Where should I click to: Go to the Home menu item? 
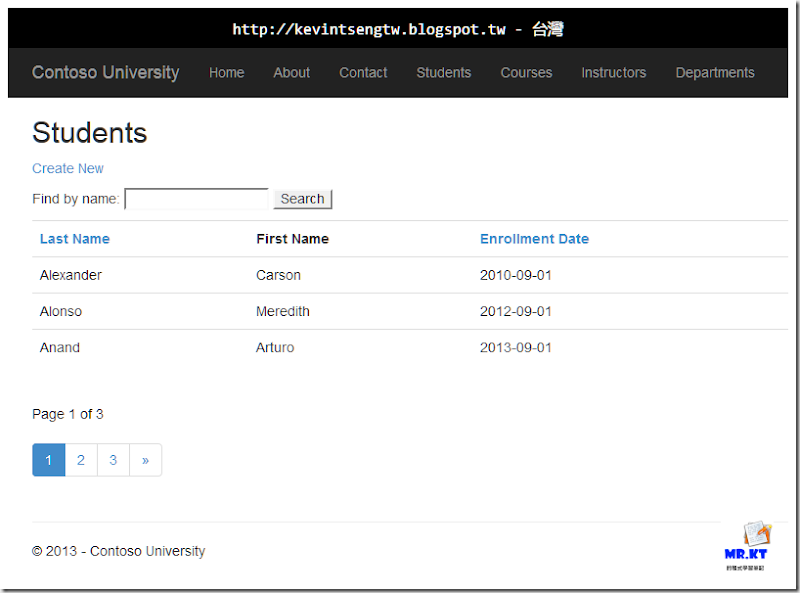226,72
